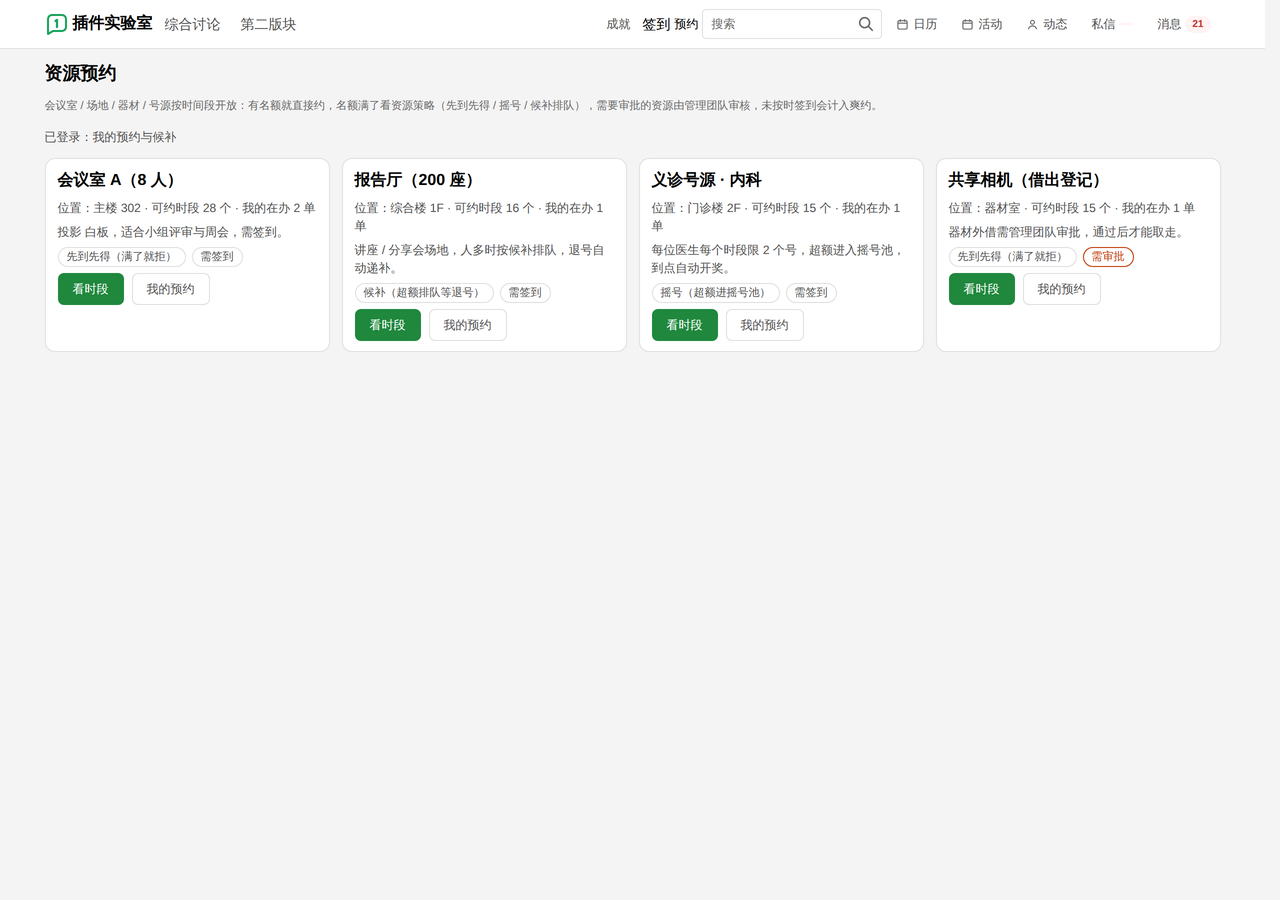Open 我的预约 for 共享相机

click(x=1062, y=289)
